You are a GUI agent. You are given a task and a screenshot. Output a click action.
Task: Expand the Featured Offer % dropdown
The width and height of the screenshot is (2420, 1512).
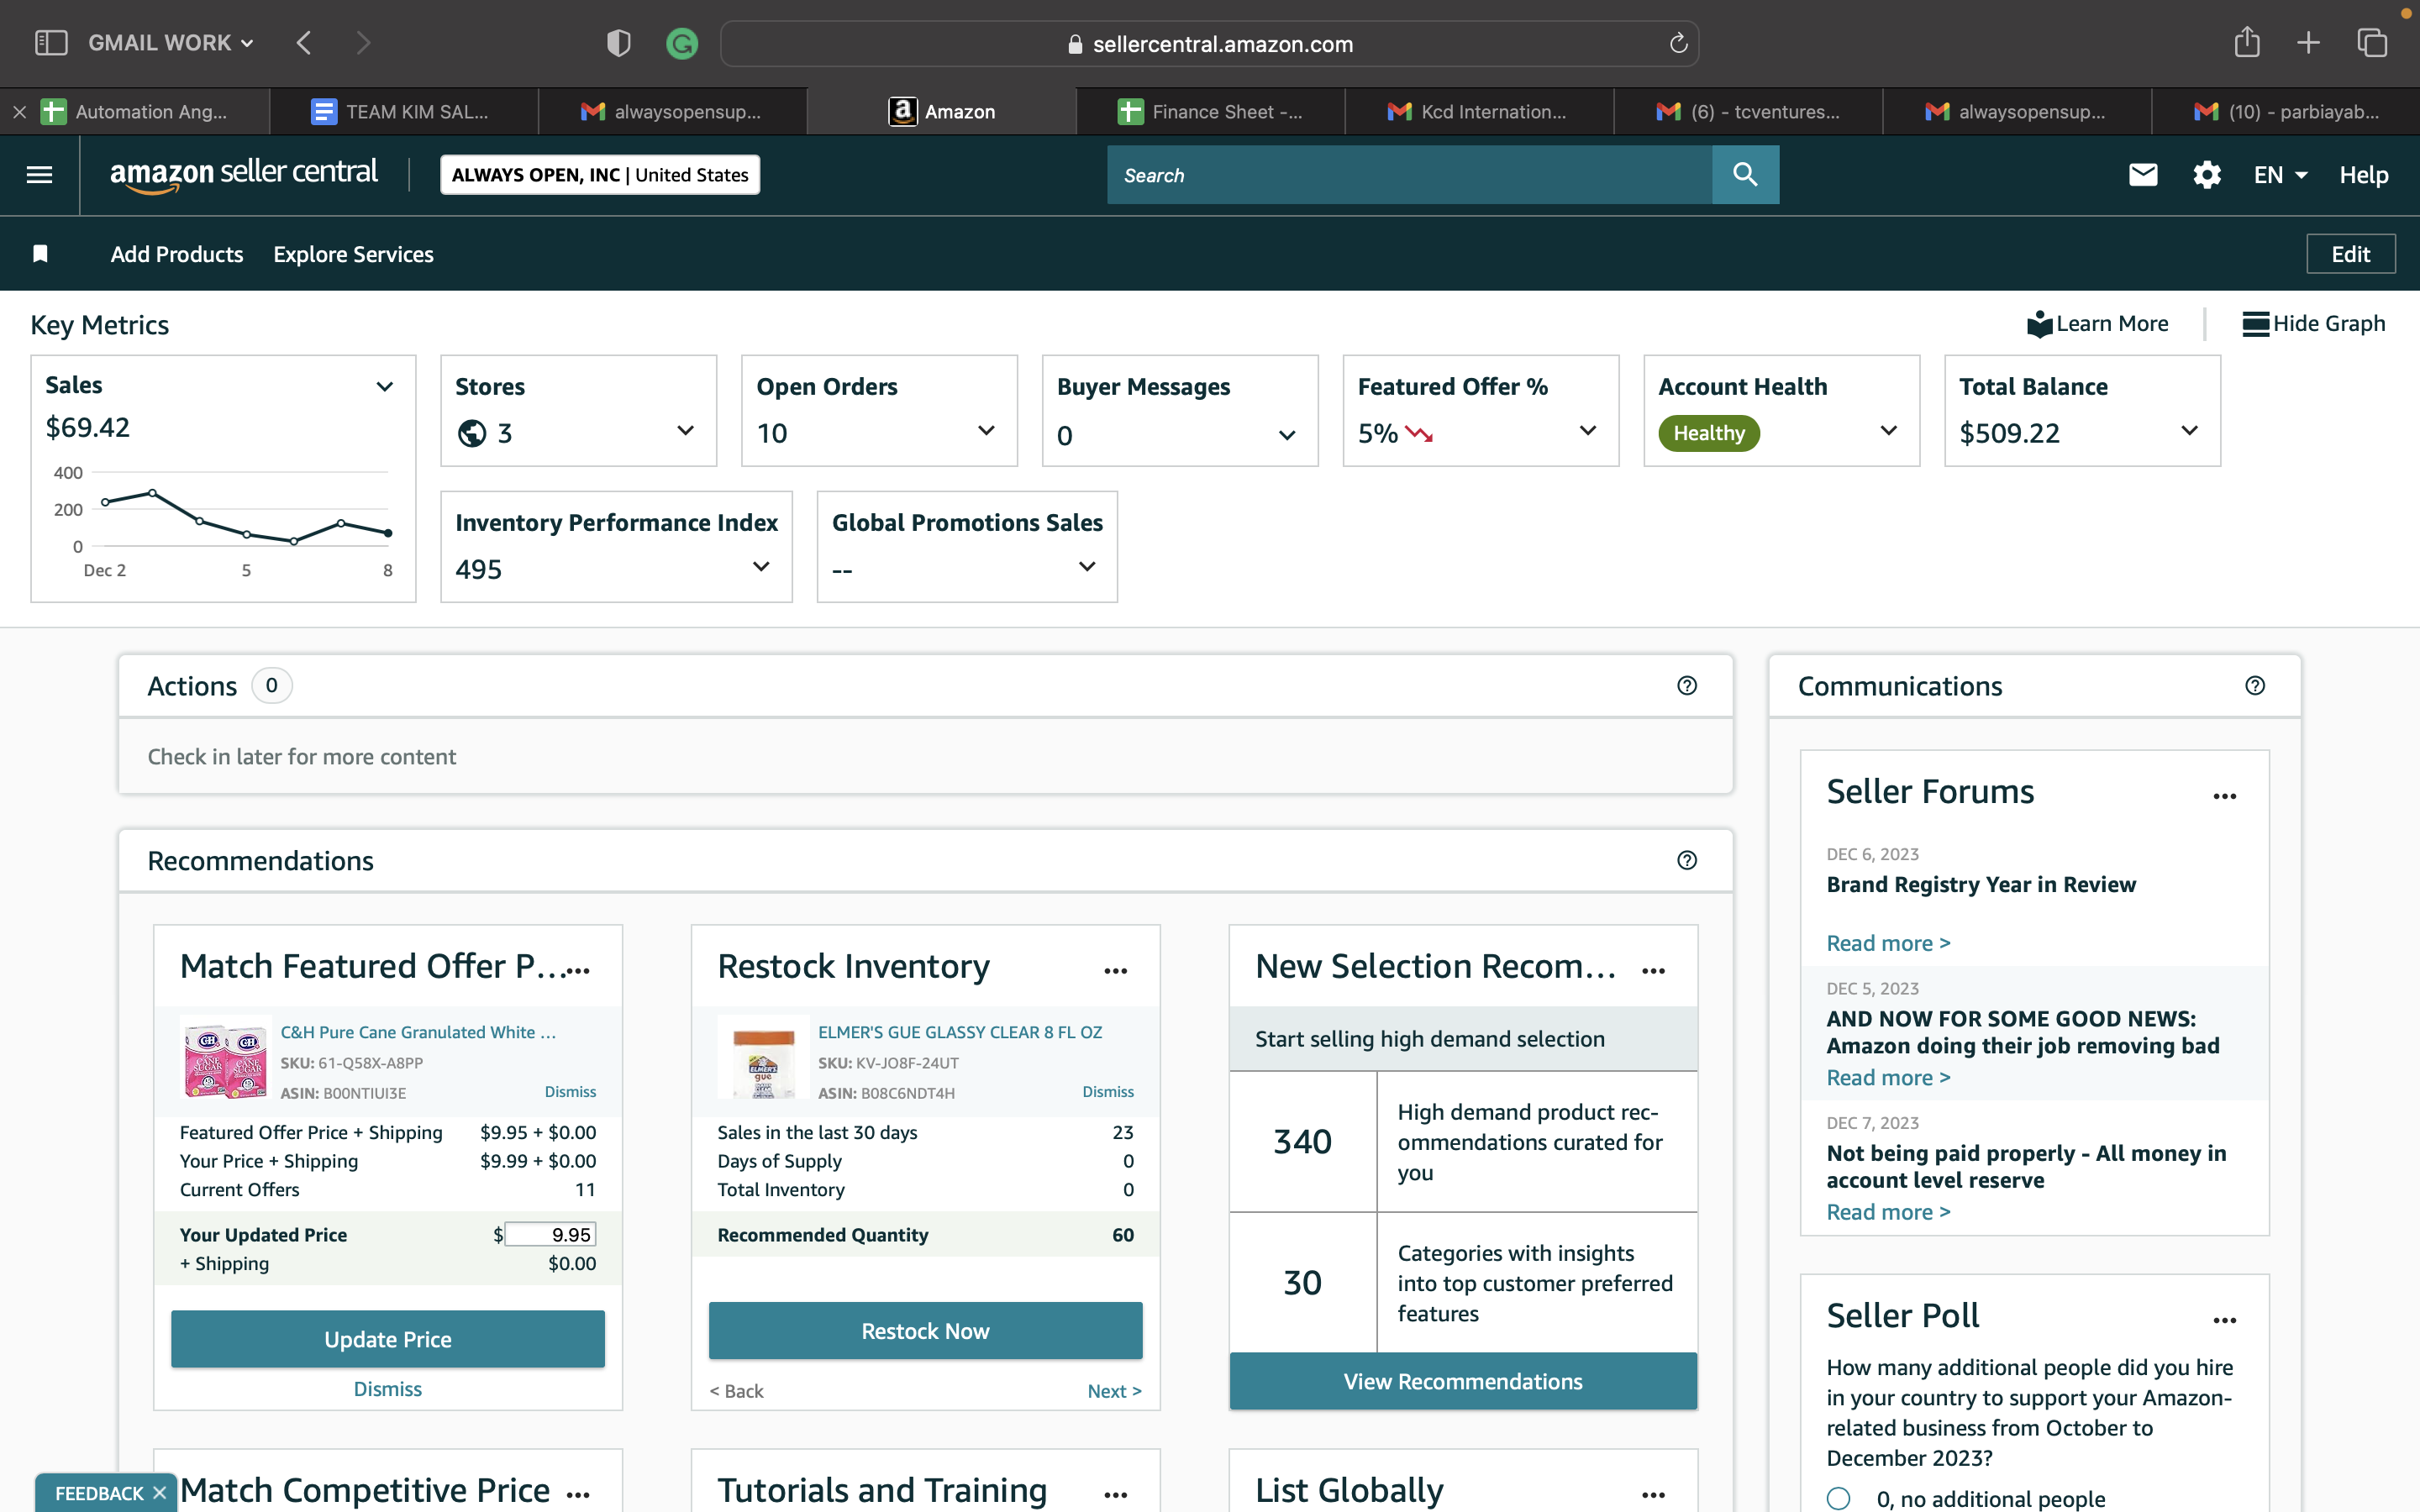(1588, 431)
